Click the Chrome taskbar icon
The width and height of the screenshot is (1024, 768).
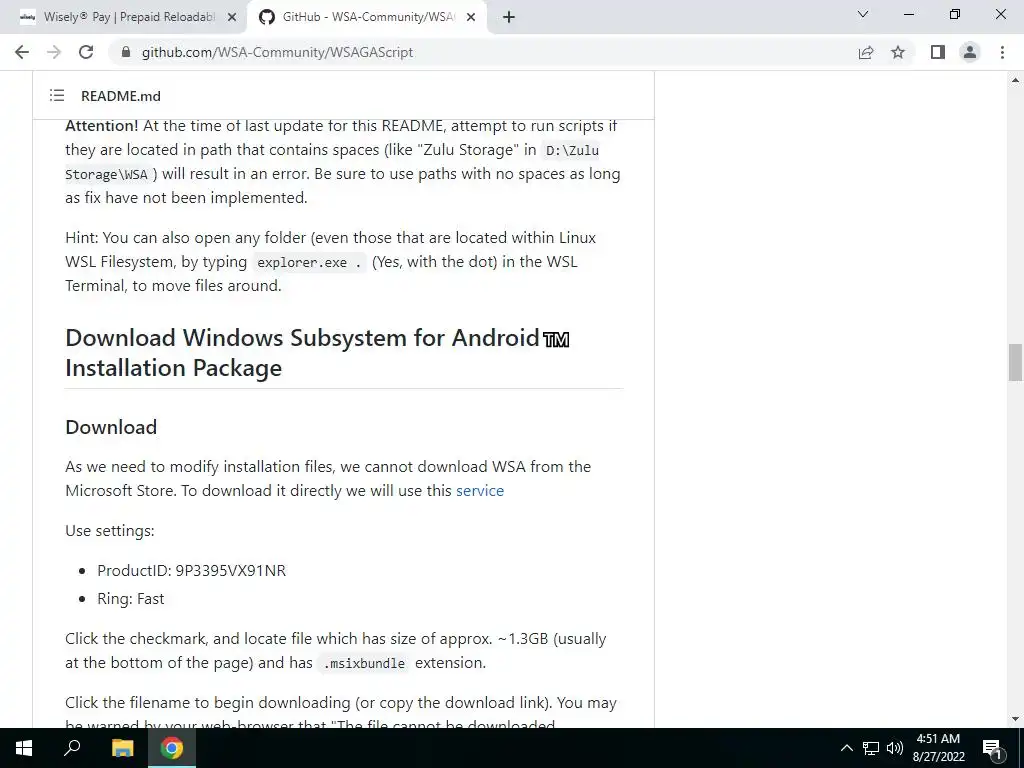point(172,748)
